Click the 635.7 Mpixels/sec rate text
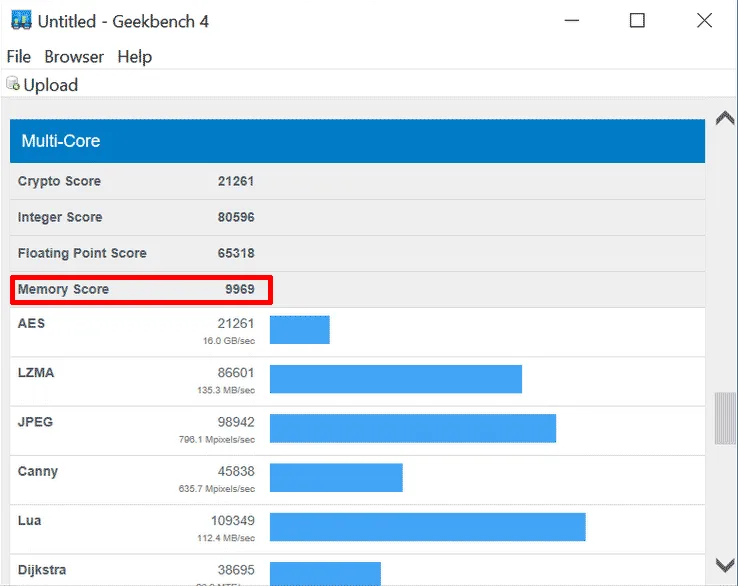738x586 pixels. [x=217, y=489]
